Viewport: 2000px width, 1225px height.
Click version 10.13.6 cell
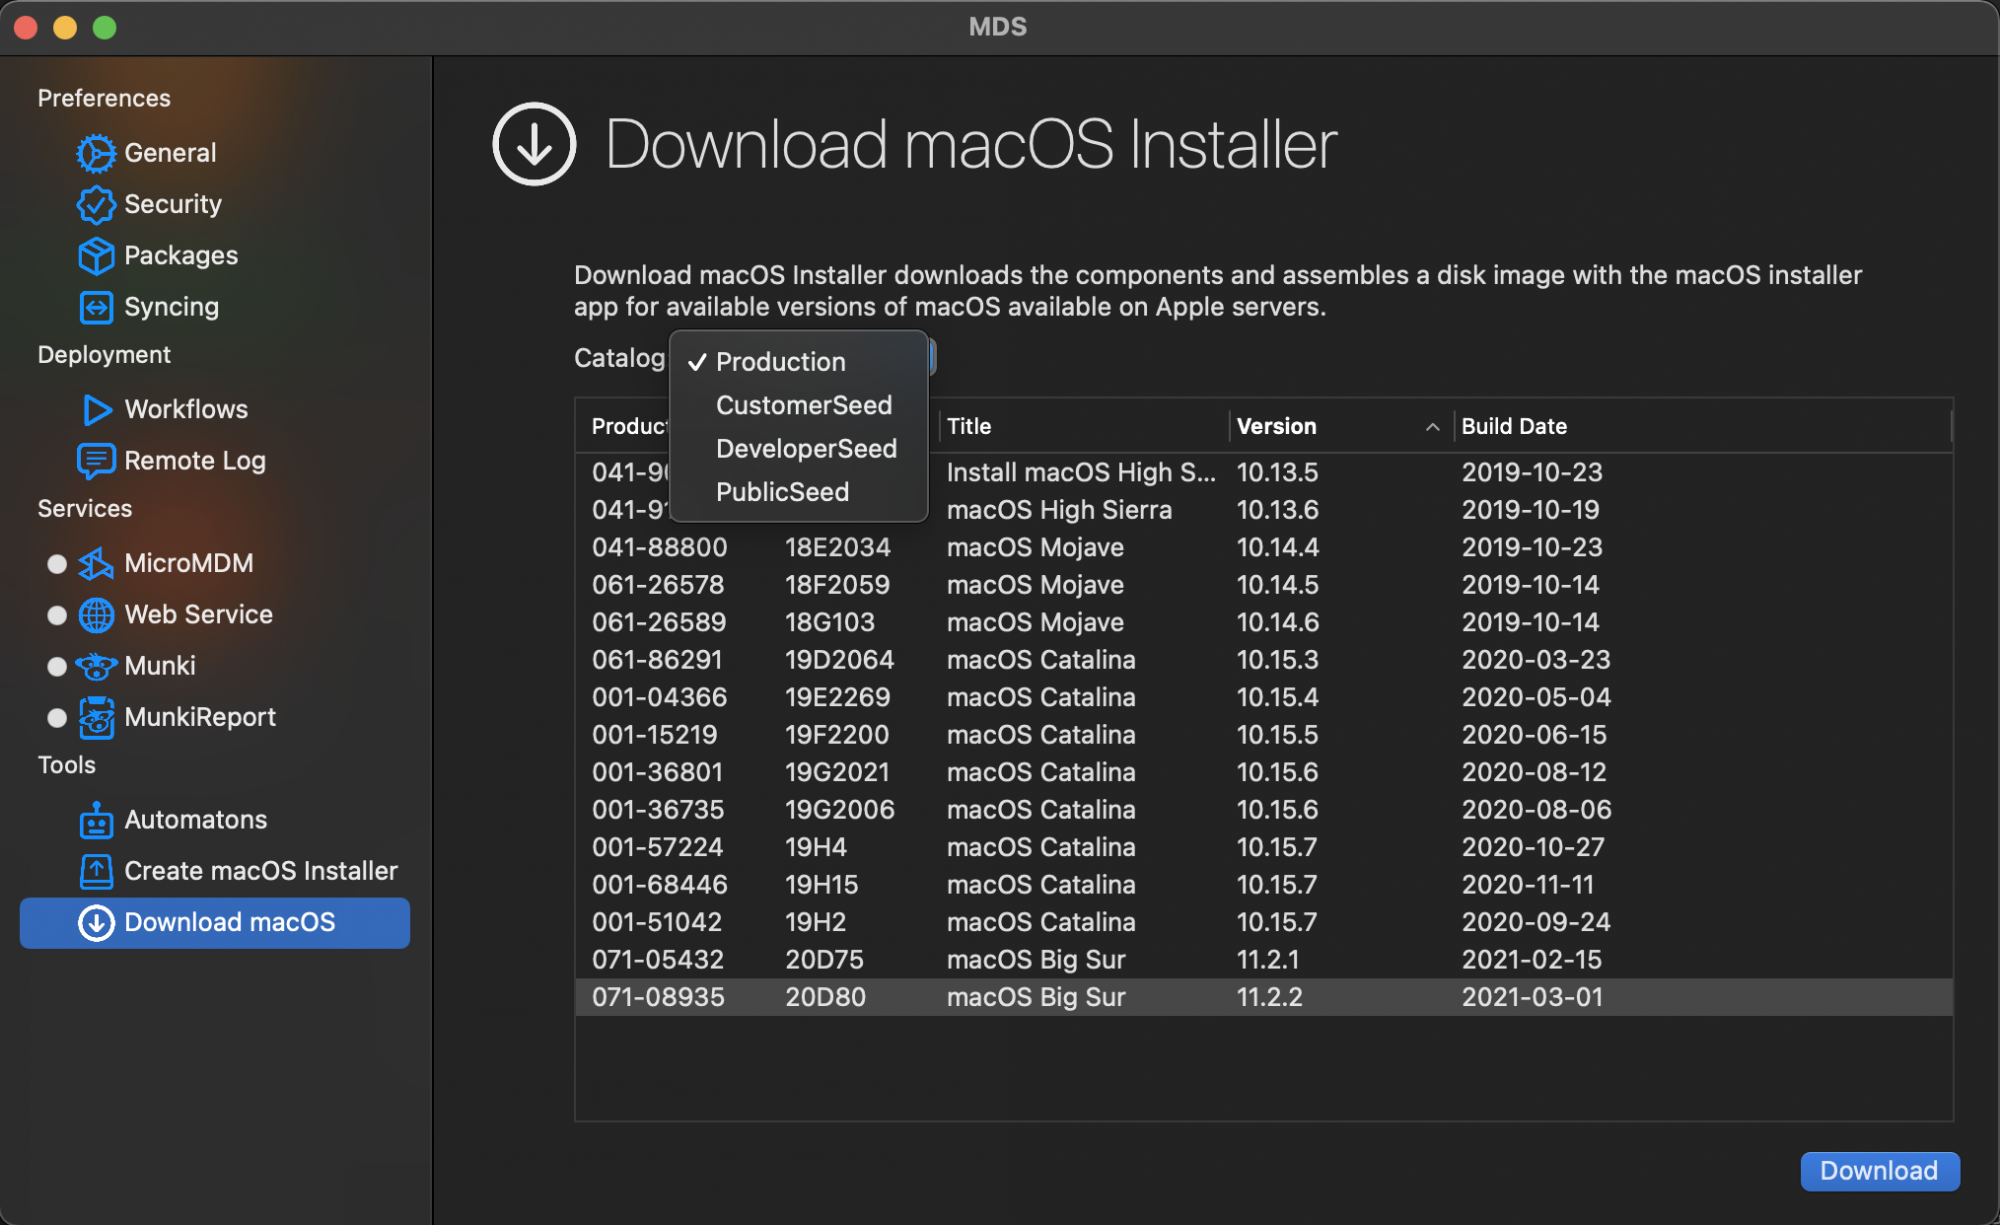click(x=1277, y=510)
